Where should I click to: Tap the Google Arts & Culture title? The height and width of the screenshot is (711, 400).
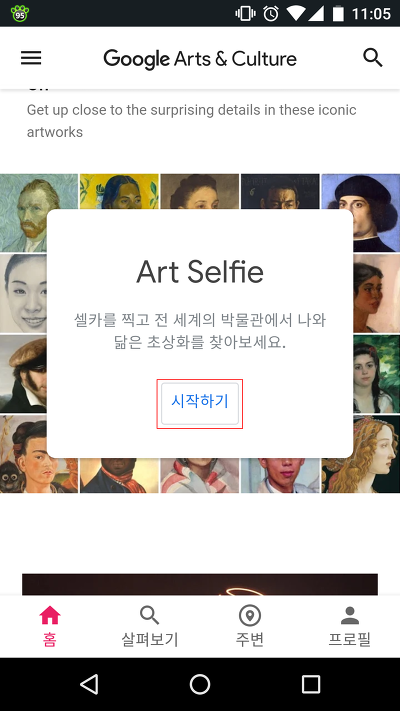tap(200, 59)
